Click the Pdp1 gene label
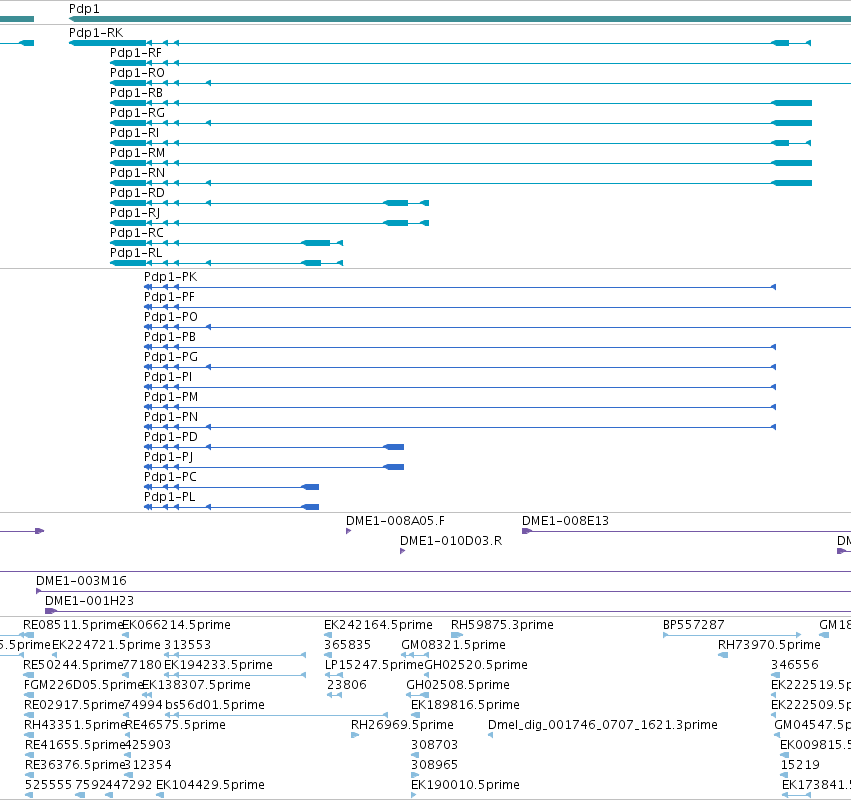 [x=84, y=9]
